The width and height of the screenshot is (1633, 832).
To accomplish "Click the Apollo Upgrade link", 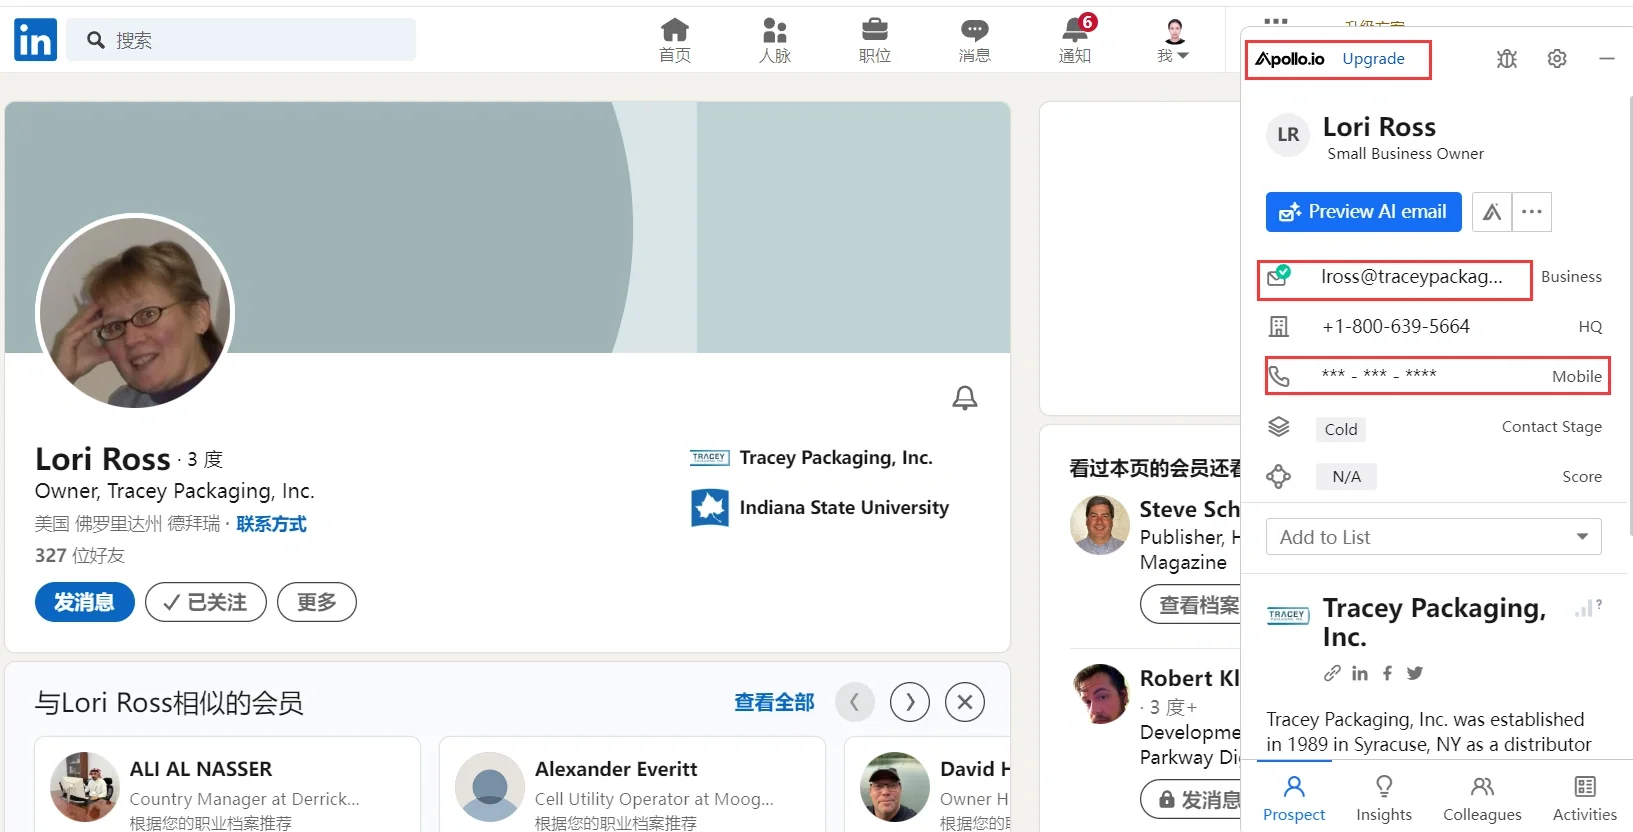I will (x=1373, y=59).
